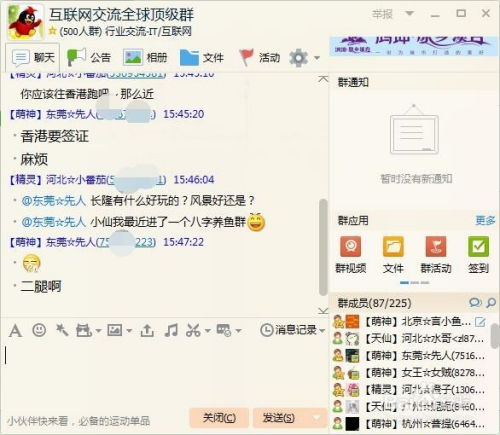Expand the 消息记录 history dropdown arrow
The image size is (500, 435).
pyautogui.click(x=322, y=331)
